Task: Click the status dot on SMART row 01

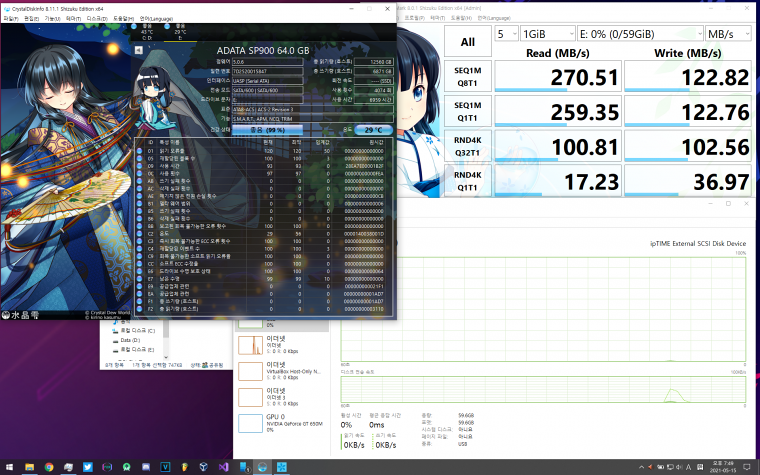Action: [x=140, y=151]
